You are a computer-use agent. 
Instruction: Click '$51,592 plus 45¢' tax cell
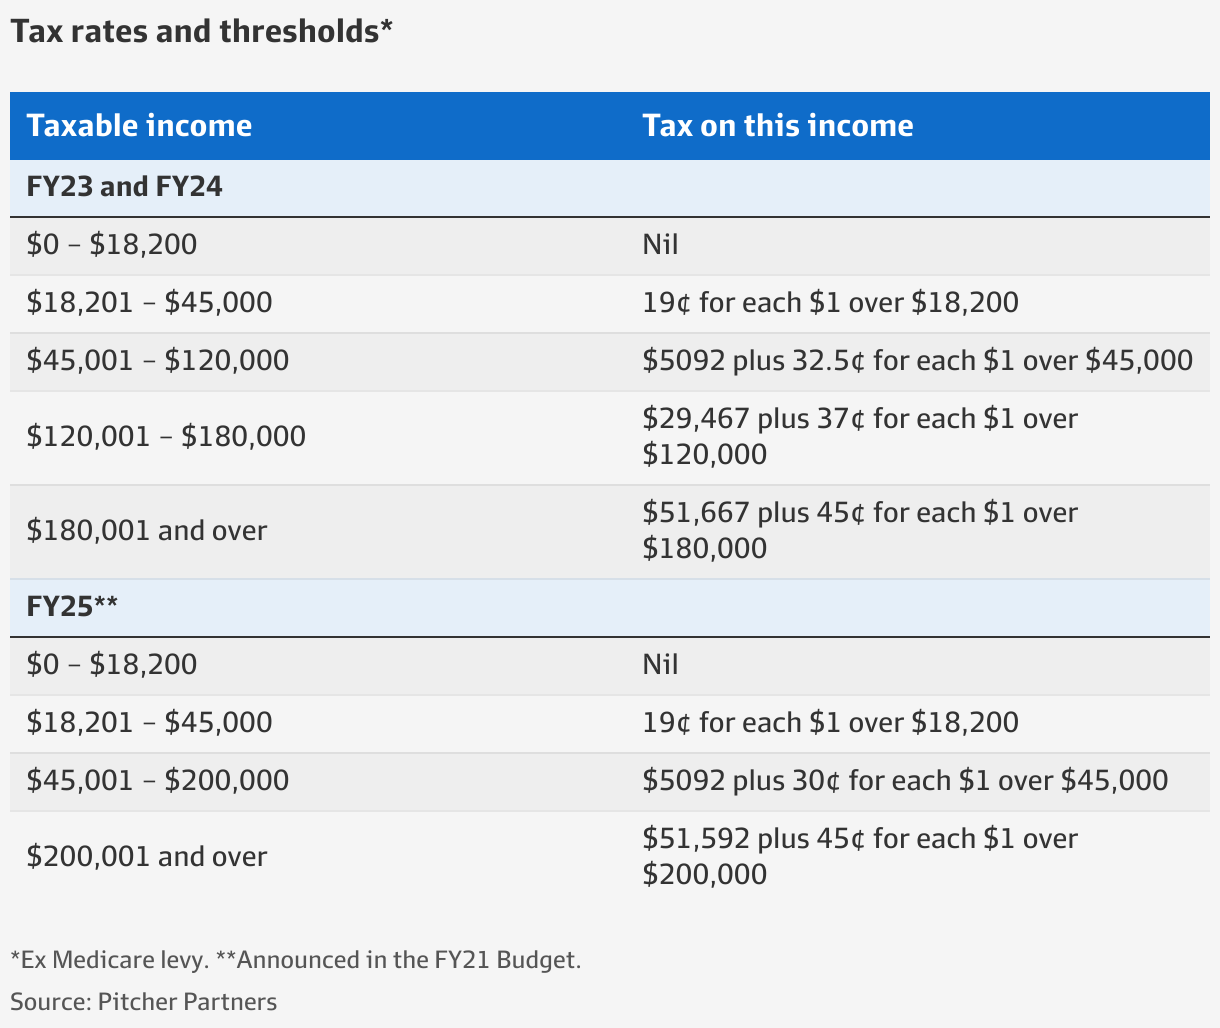coord(860,856)
